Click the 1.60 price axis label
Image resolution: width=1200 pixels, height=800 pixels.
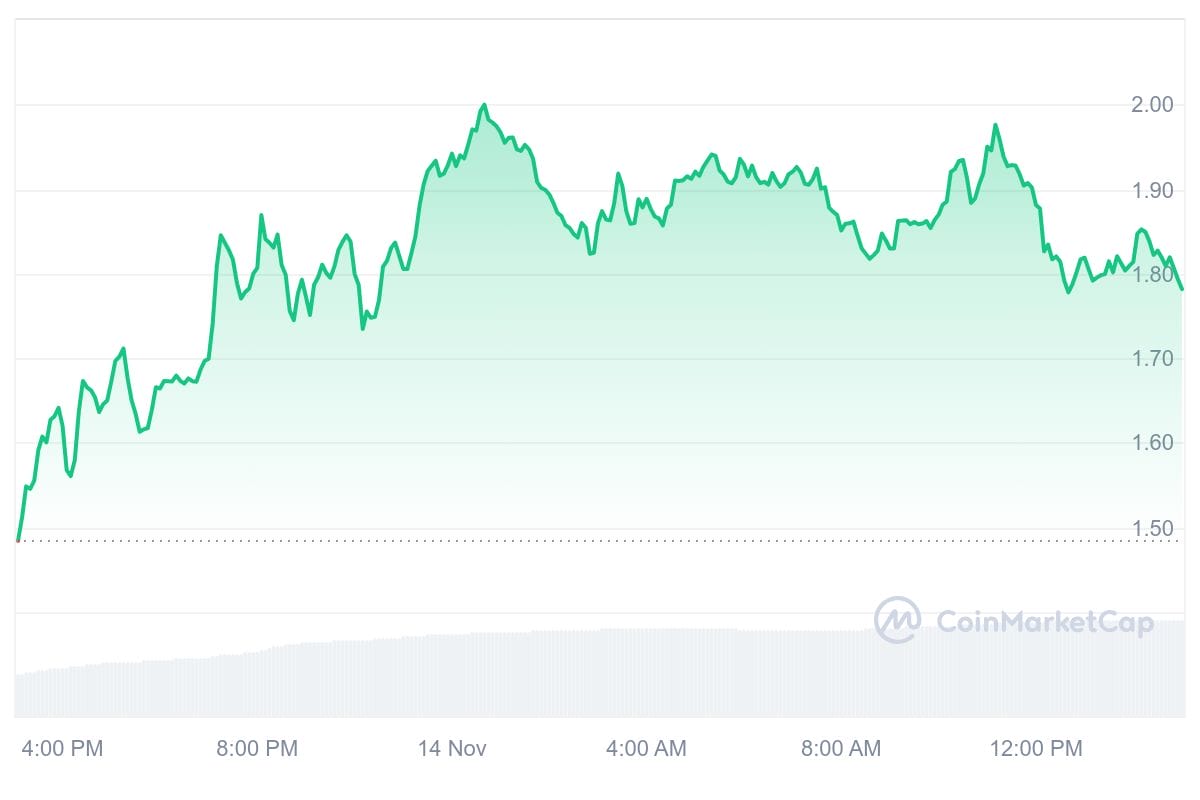tap(1151, 443)
